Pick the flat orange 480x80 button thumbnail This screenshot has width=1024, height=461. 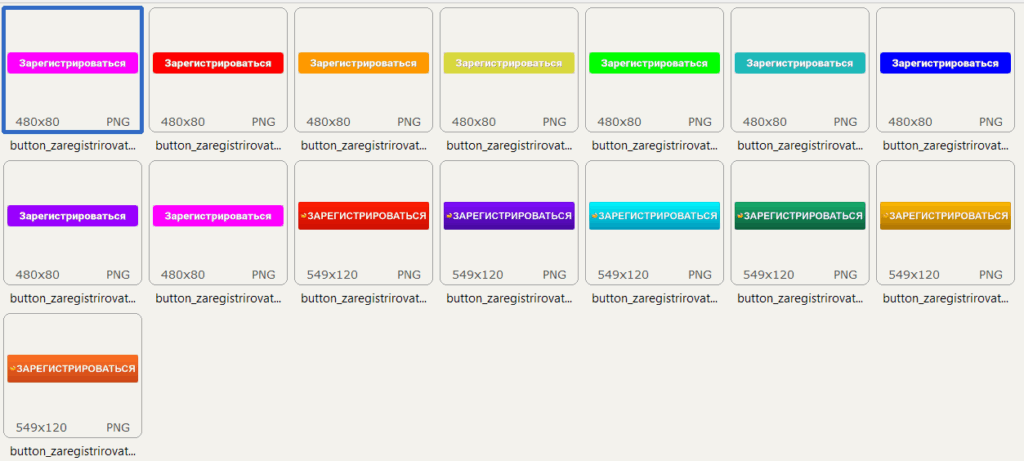click(x=363, y=63)
